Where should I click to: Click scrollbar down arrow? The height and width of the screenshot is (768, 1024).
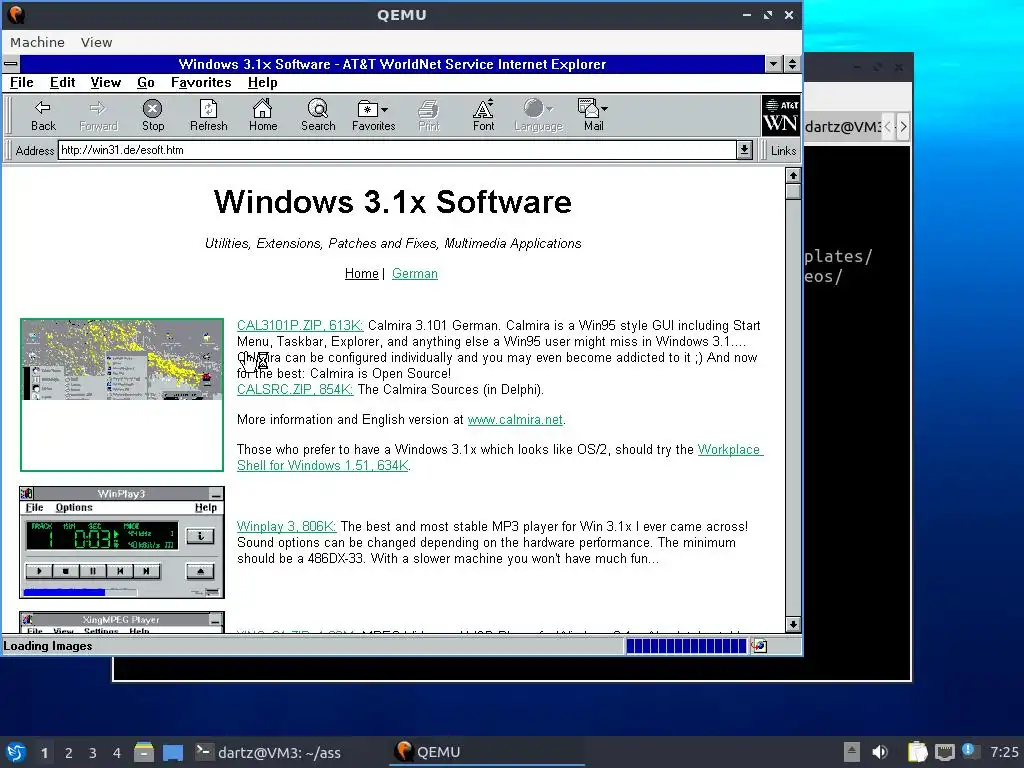click(793, 624)
